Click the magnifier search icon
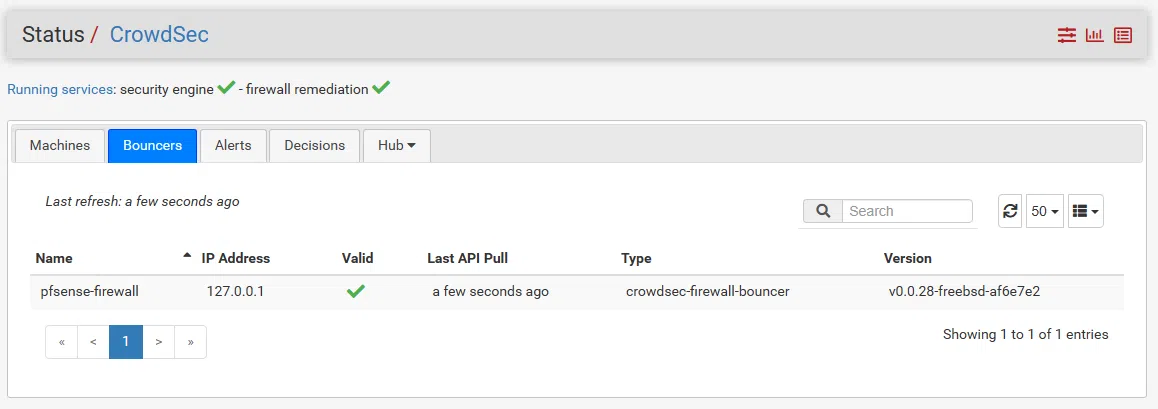This screenshot has width=1158, height=409. [823, 211]
